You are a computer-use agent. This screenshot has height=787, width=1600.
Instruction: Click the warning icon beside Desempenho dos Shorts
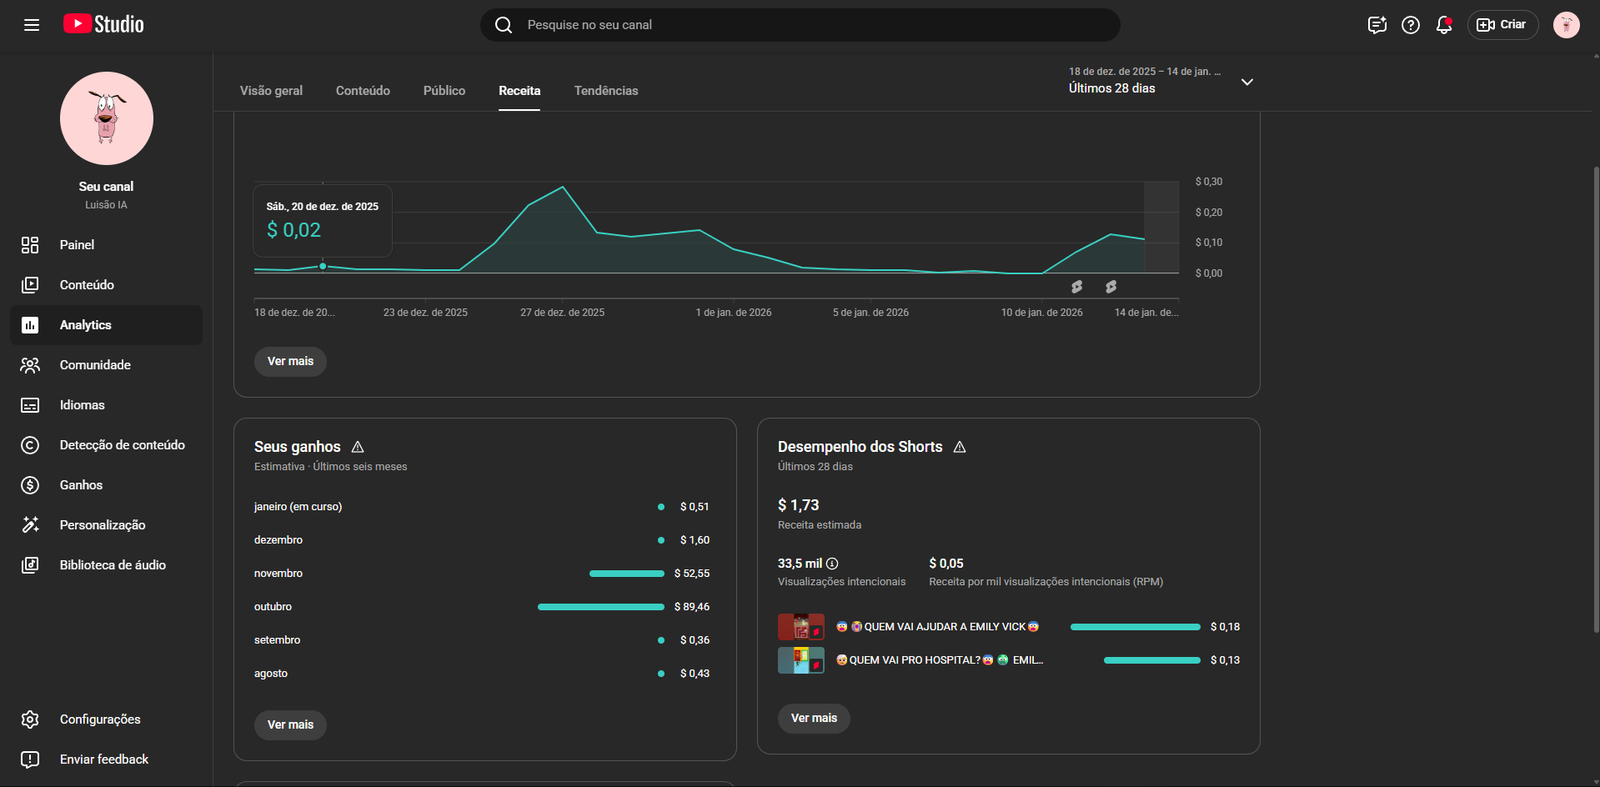(x=960, y=447)
